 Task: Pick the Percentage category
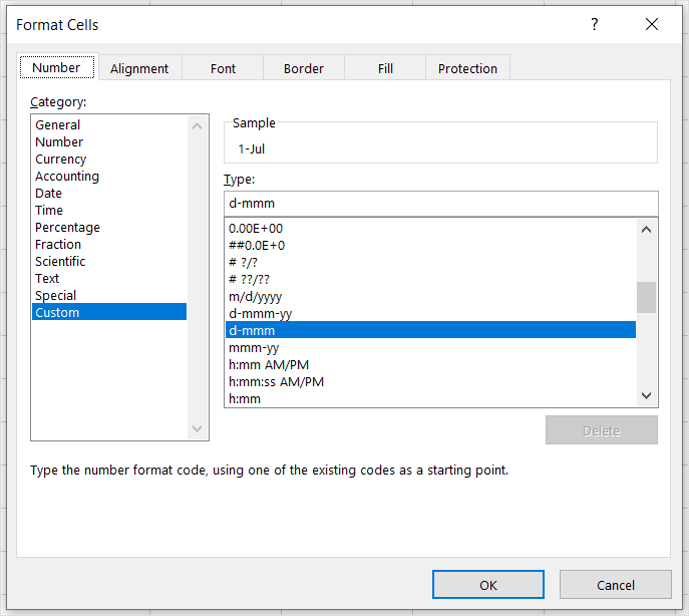click(67, 227)
